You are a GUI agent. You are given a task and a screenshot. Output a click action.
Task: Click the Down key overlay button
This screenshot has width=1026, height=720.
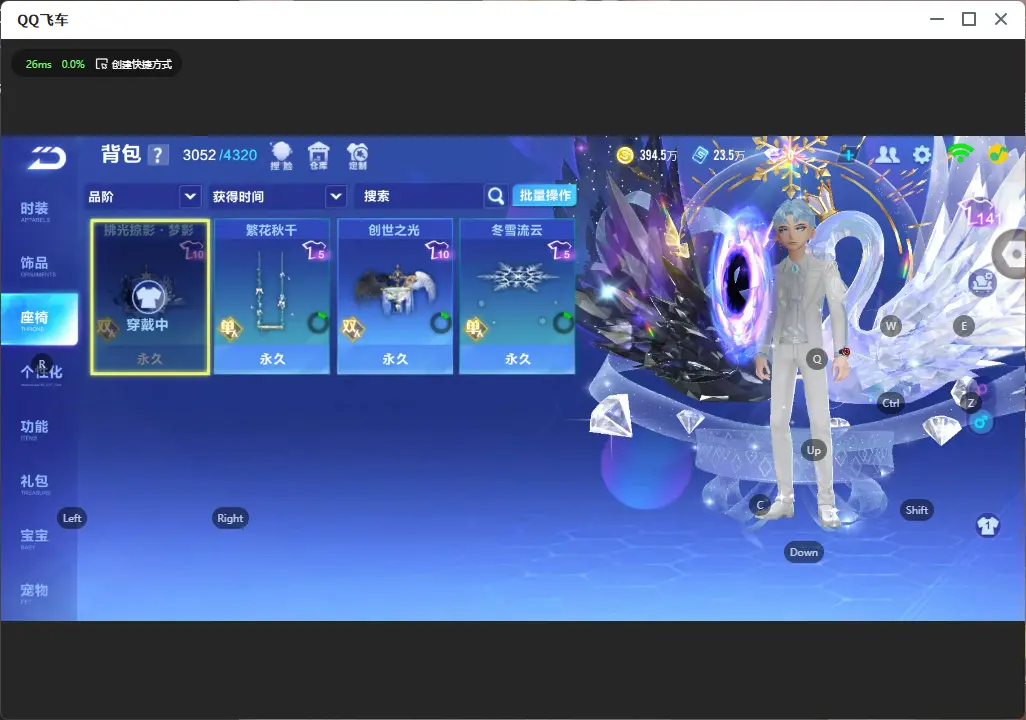pos(804,552)
